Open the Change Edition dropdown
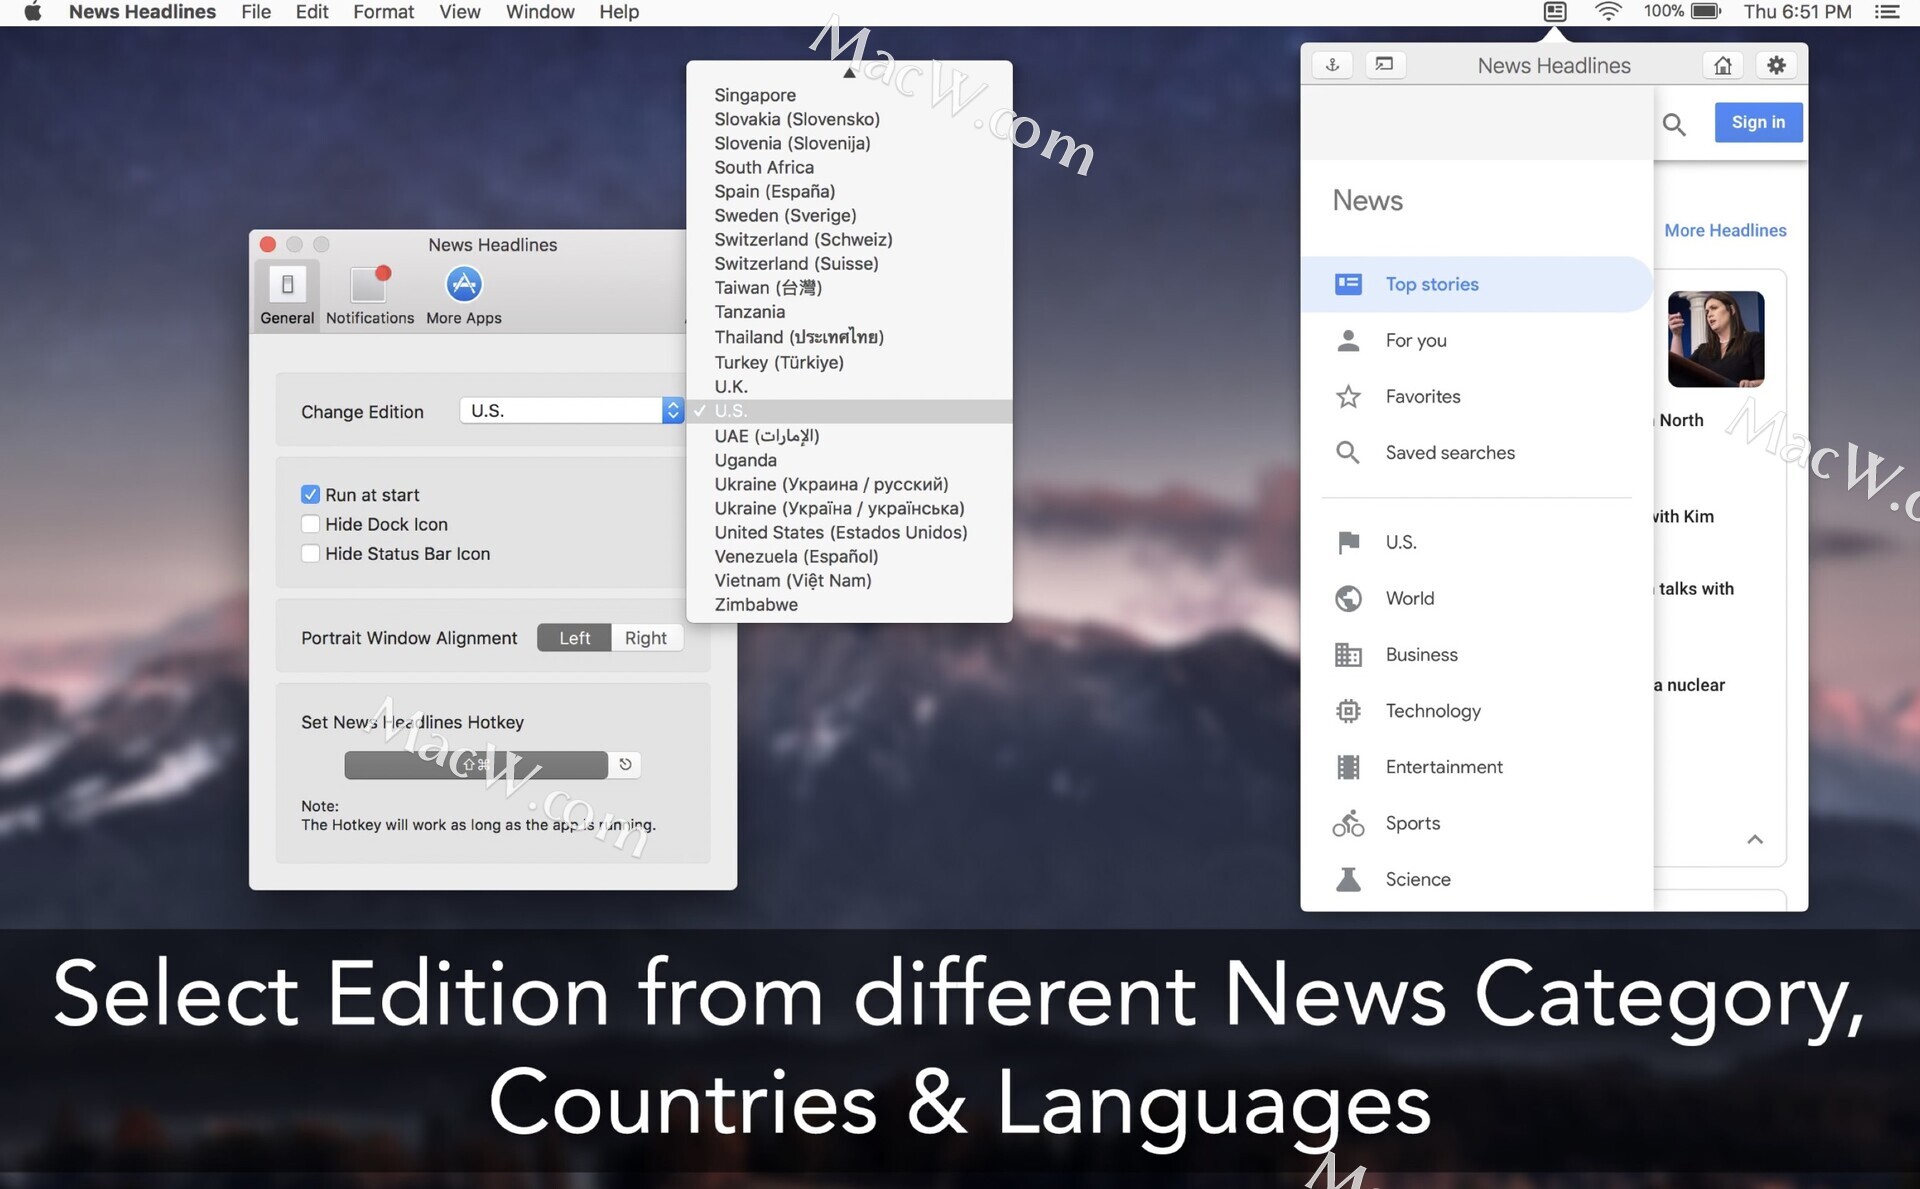This screenshot has height=1189, width=1920. coord(571,411)
